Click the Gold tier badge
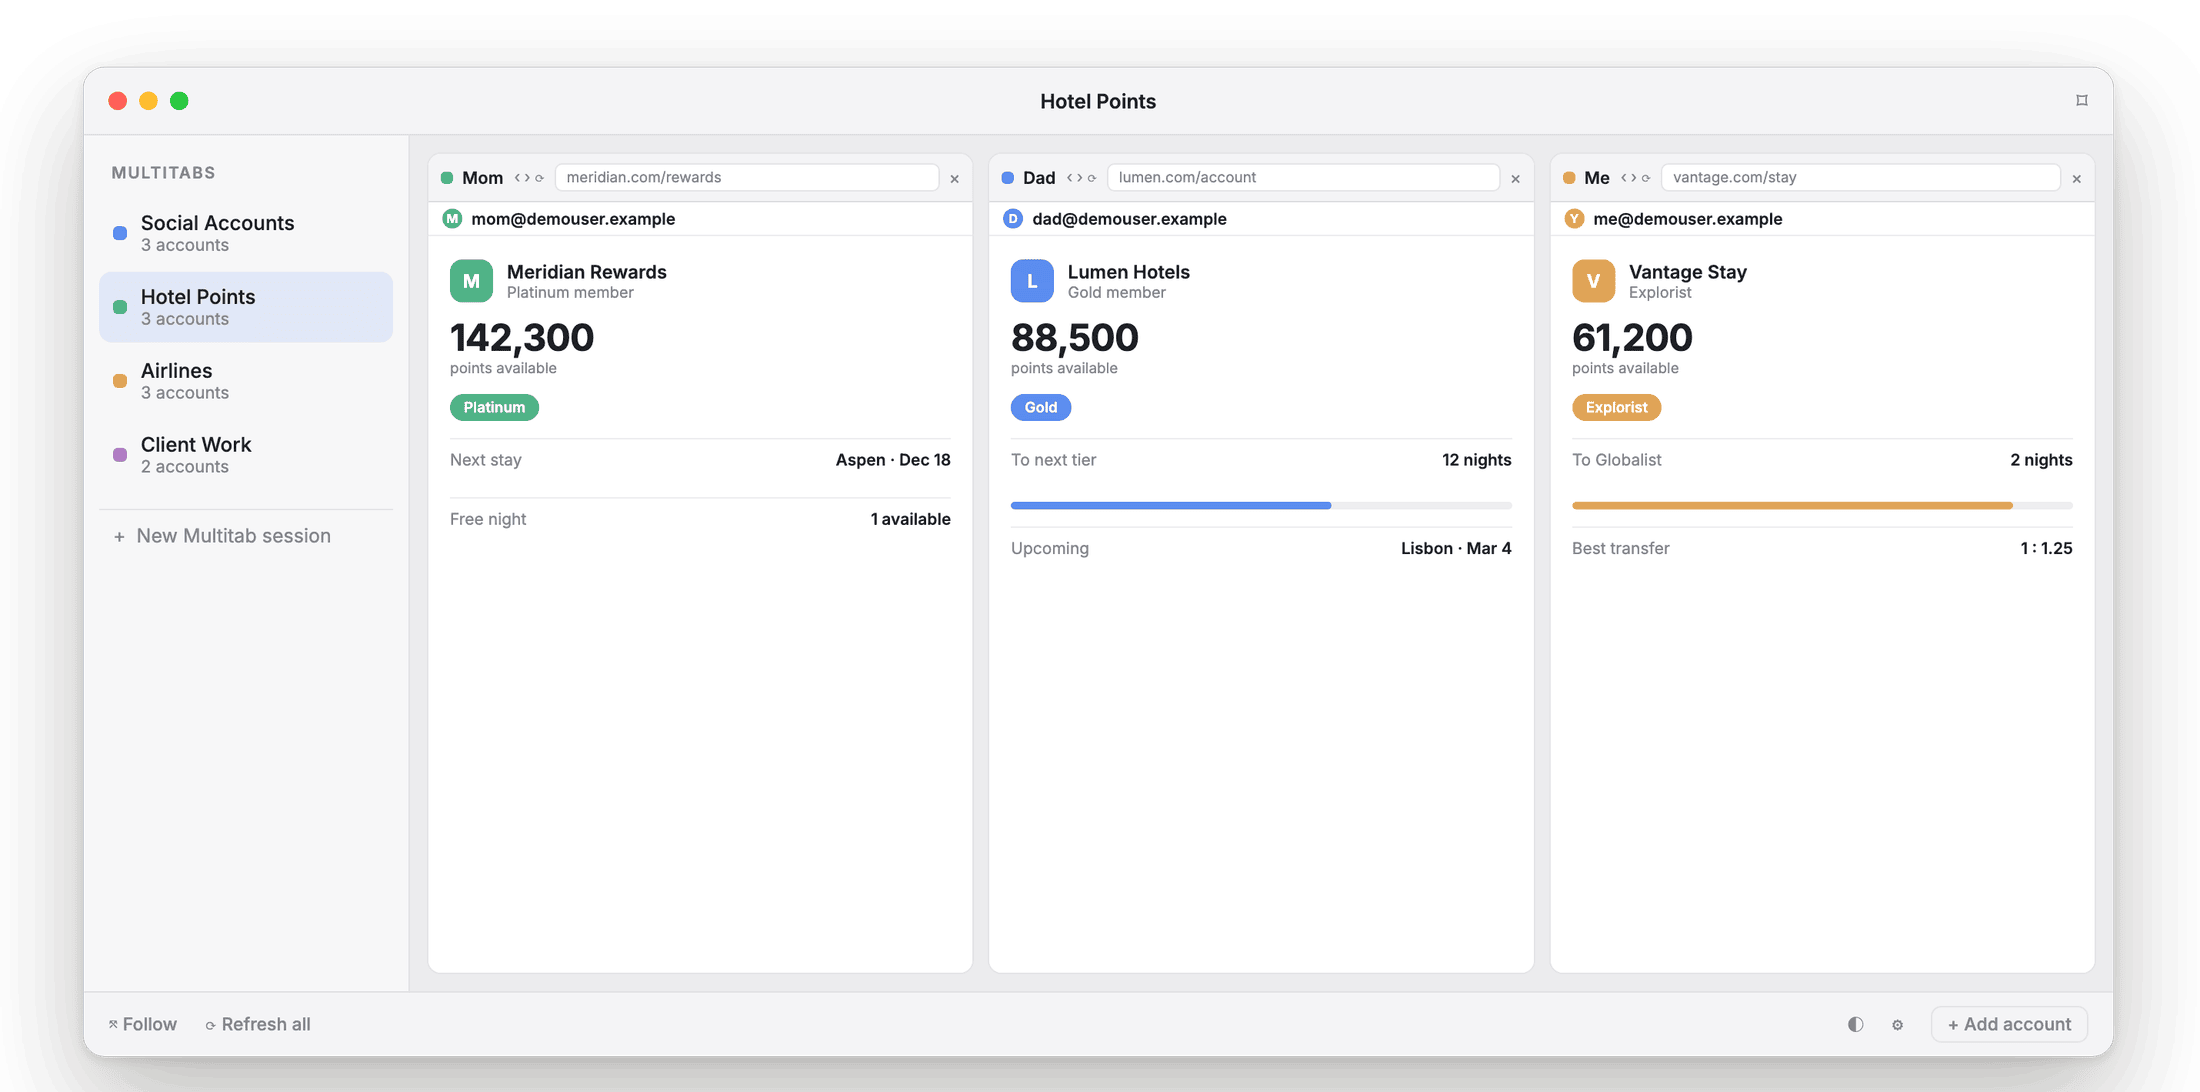 coord(1041,407)
